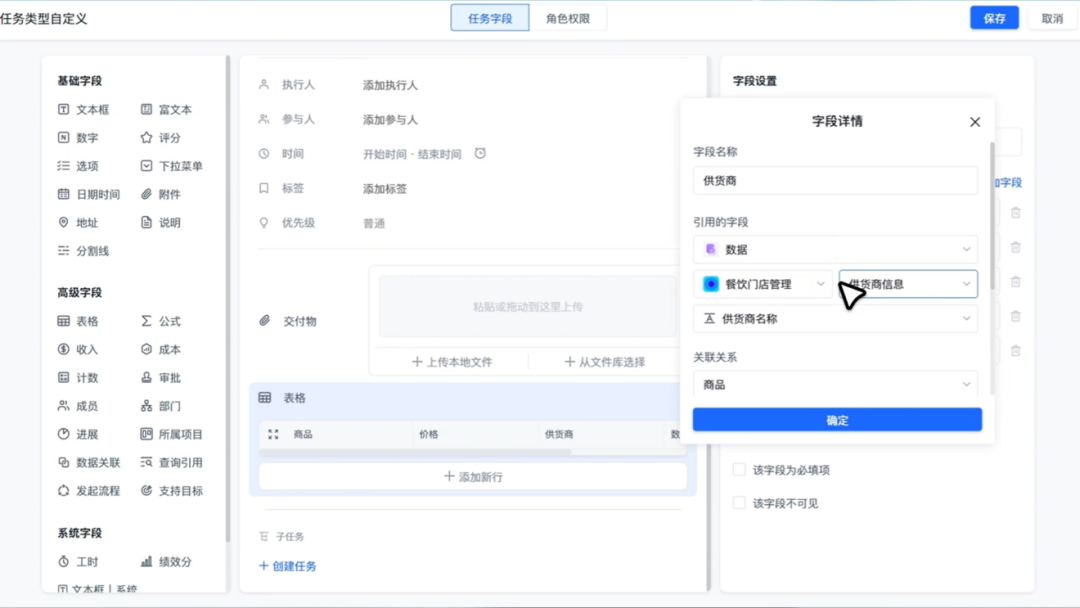Switch to the 角色权限 tab
The height and width of the screenshot is (608, 1080).
tap(568, 19)
